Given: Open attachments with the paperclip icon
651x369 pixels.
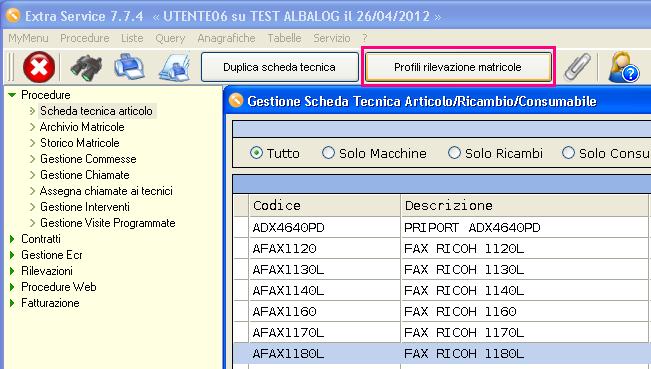Looking at the screenshot, I should click(578, 66).
